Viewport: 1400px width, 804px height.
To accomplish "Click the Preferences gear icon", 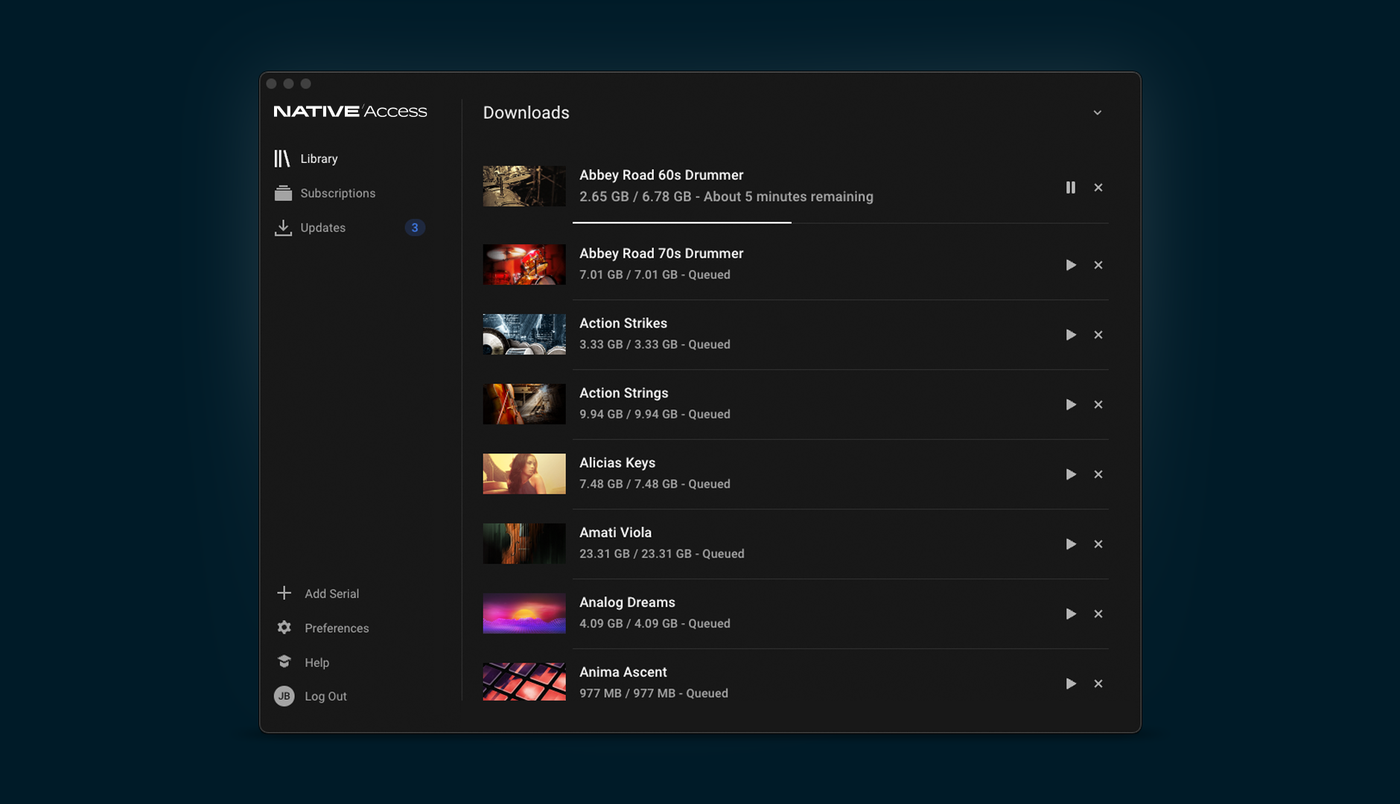I will click(284, 628).
